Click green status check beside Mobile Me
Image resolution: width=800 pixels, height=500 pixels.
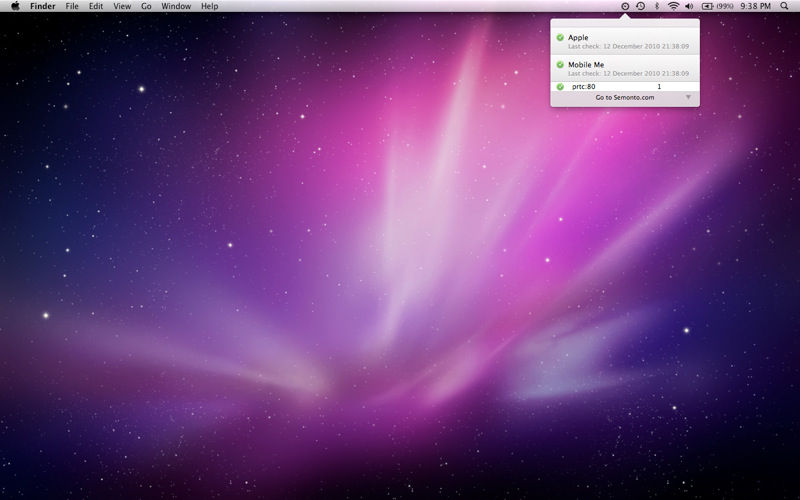tap(560, 64)
